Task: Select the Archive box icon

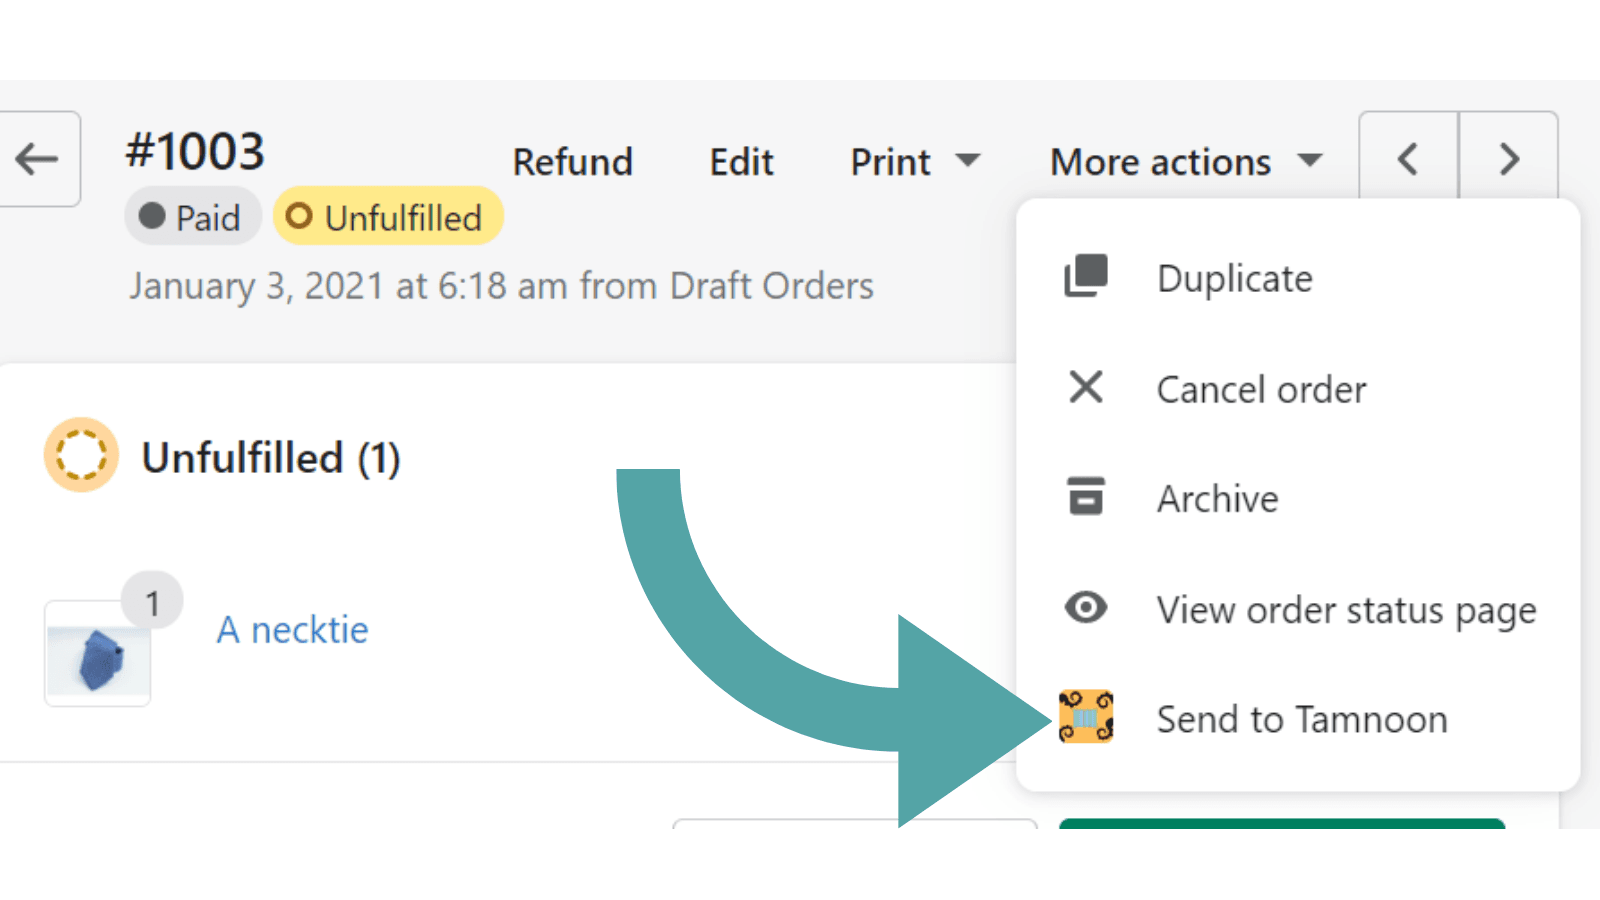Action: pyautogui.click(x=1085, y=497)
